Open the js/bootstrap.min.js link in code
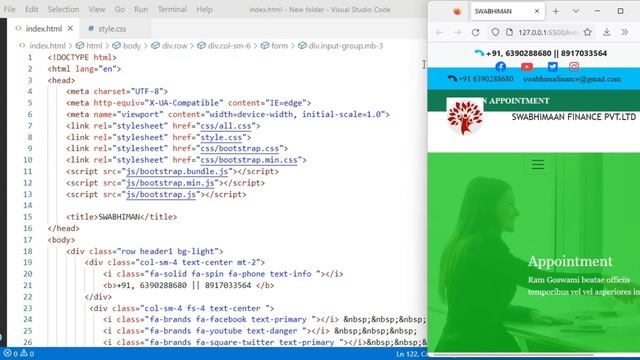Viewport: 640px width, 360px height. coord(170,183)
